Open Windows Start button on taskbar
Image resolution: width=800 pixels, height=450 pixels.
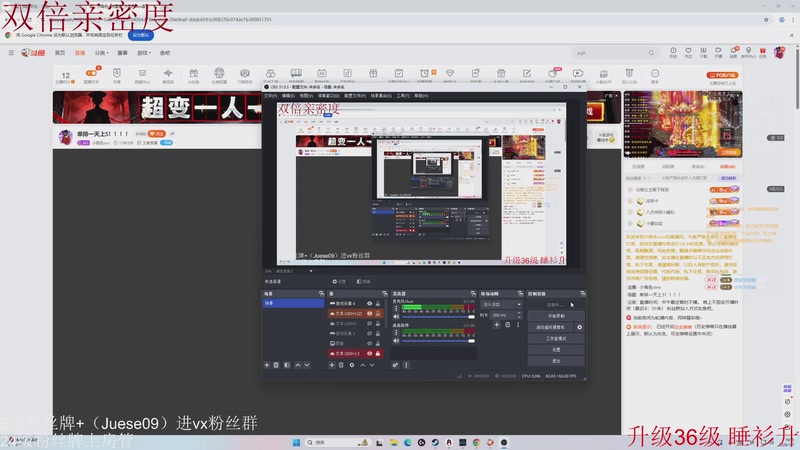[x=296, y=442]
